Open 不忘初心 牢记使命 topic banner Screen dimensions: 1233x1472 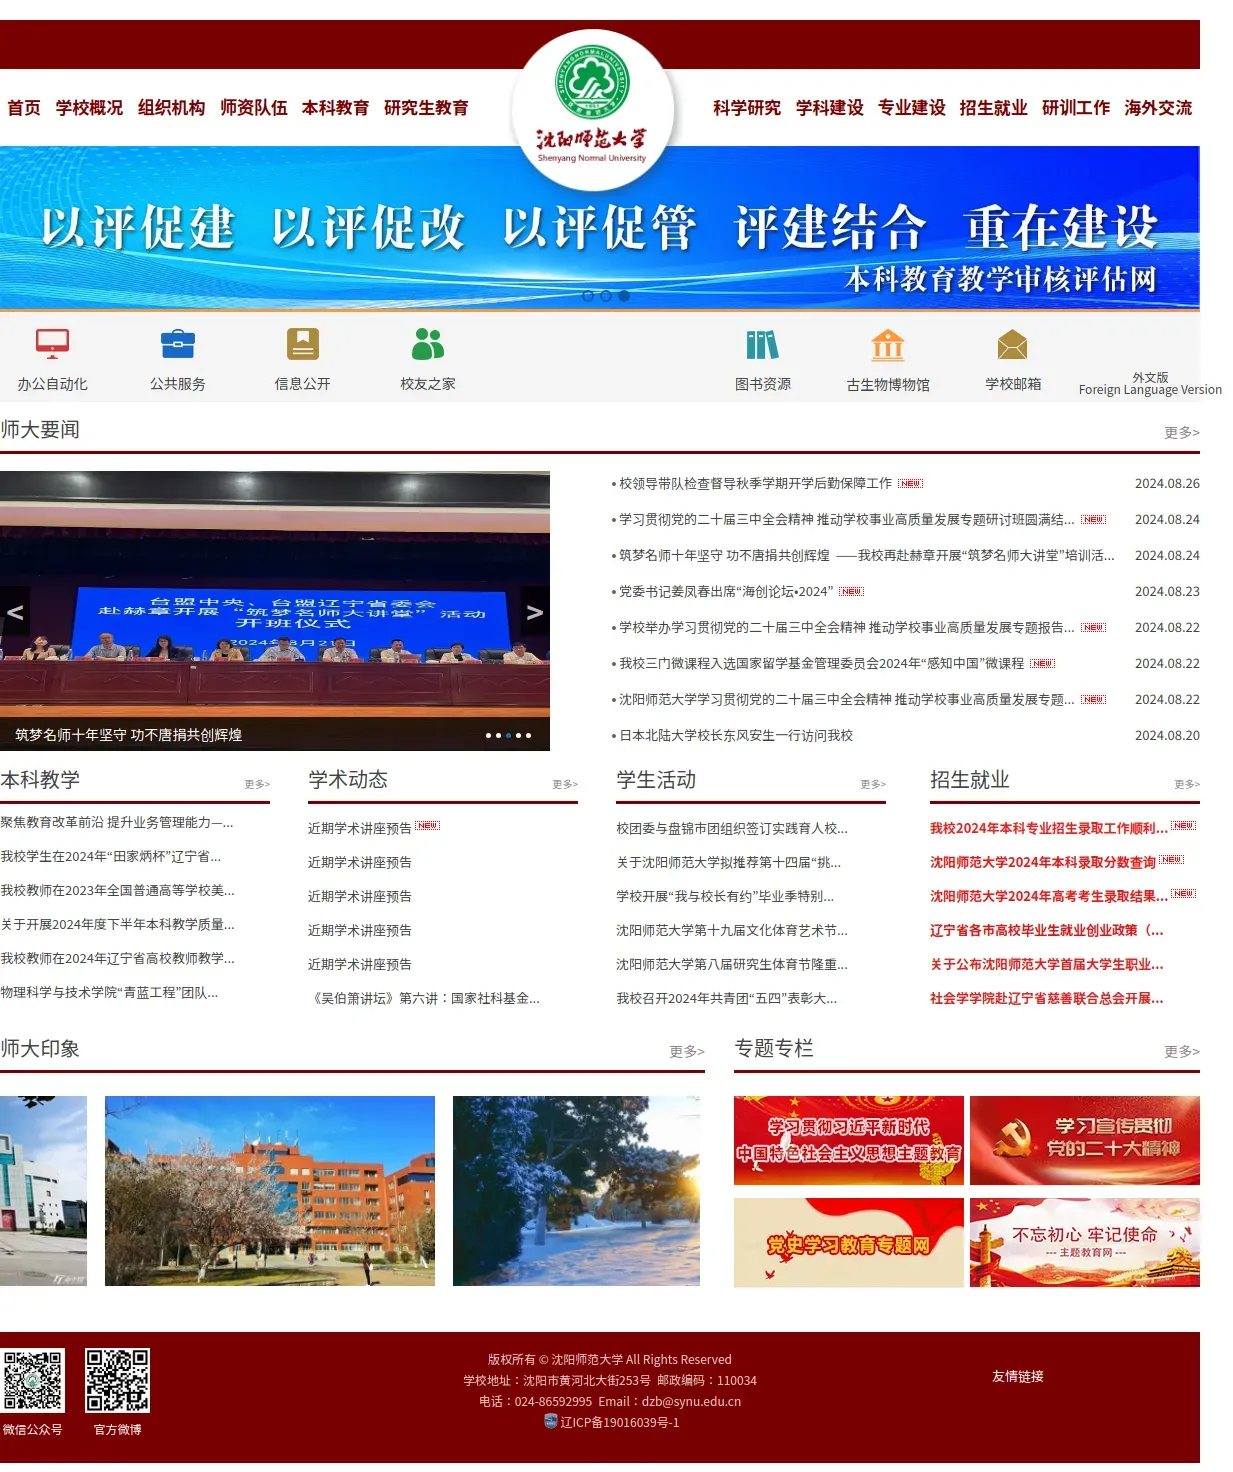[1085, 1242]
